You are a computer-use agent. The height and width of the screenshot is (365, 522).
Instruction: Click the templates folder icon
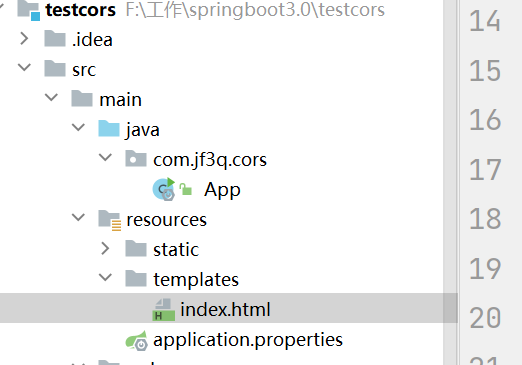tap(136, 279)
